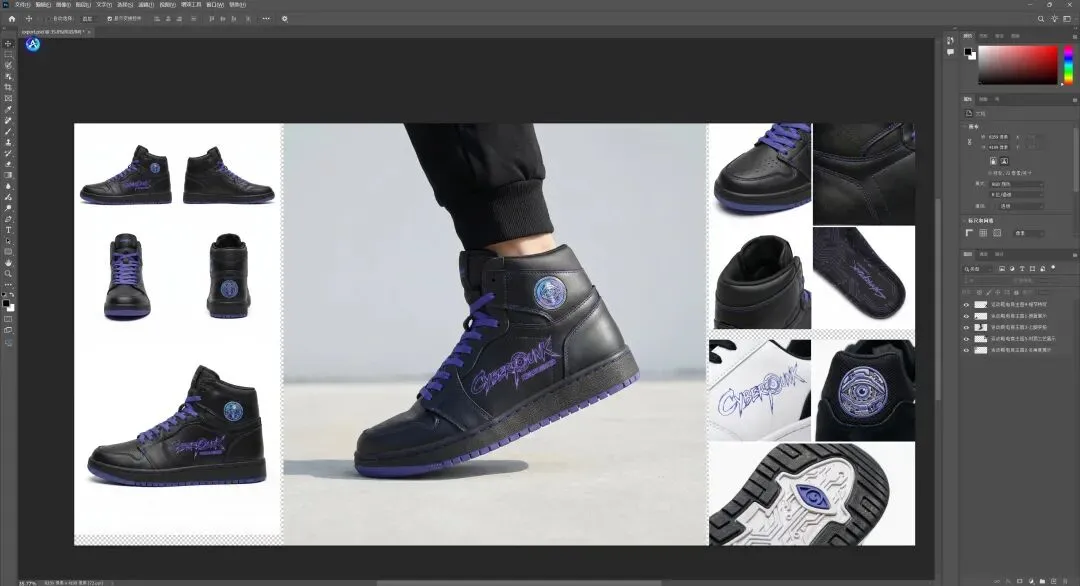Select the Move tool in the toolbox
This screenshot has width=1080, height=586.
pos(8,43)
